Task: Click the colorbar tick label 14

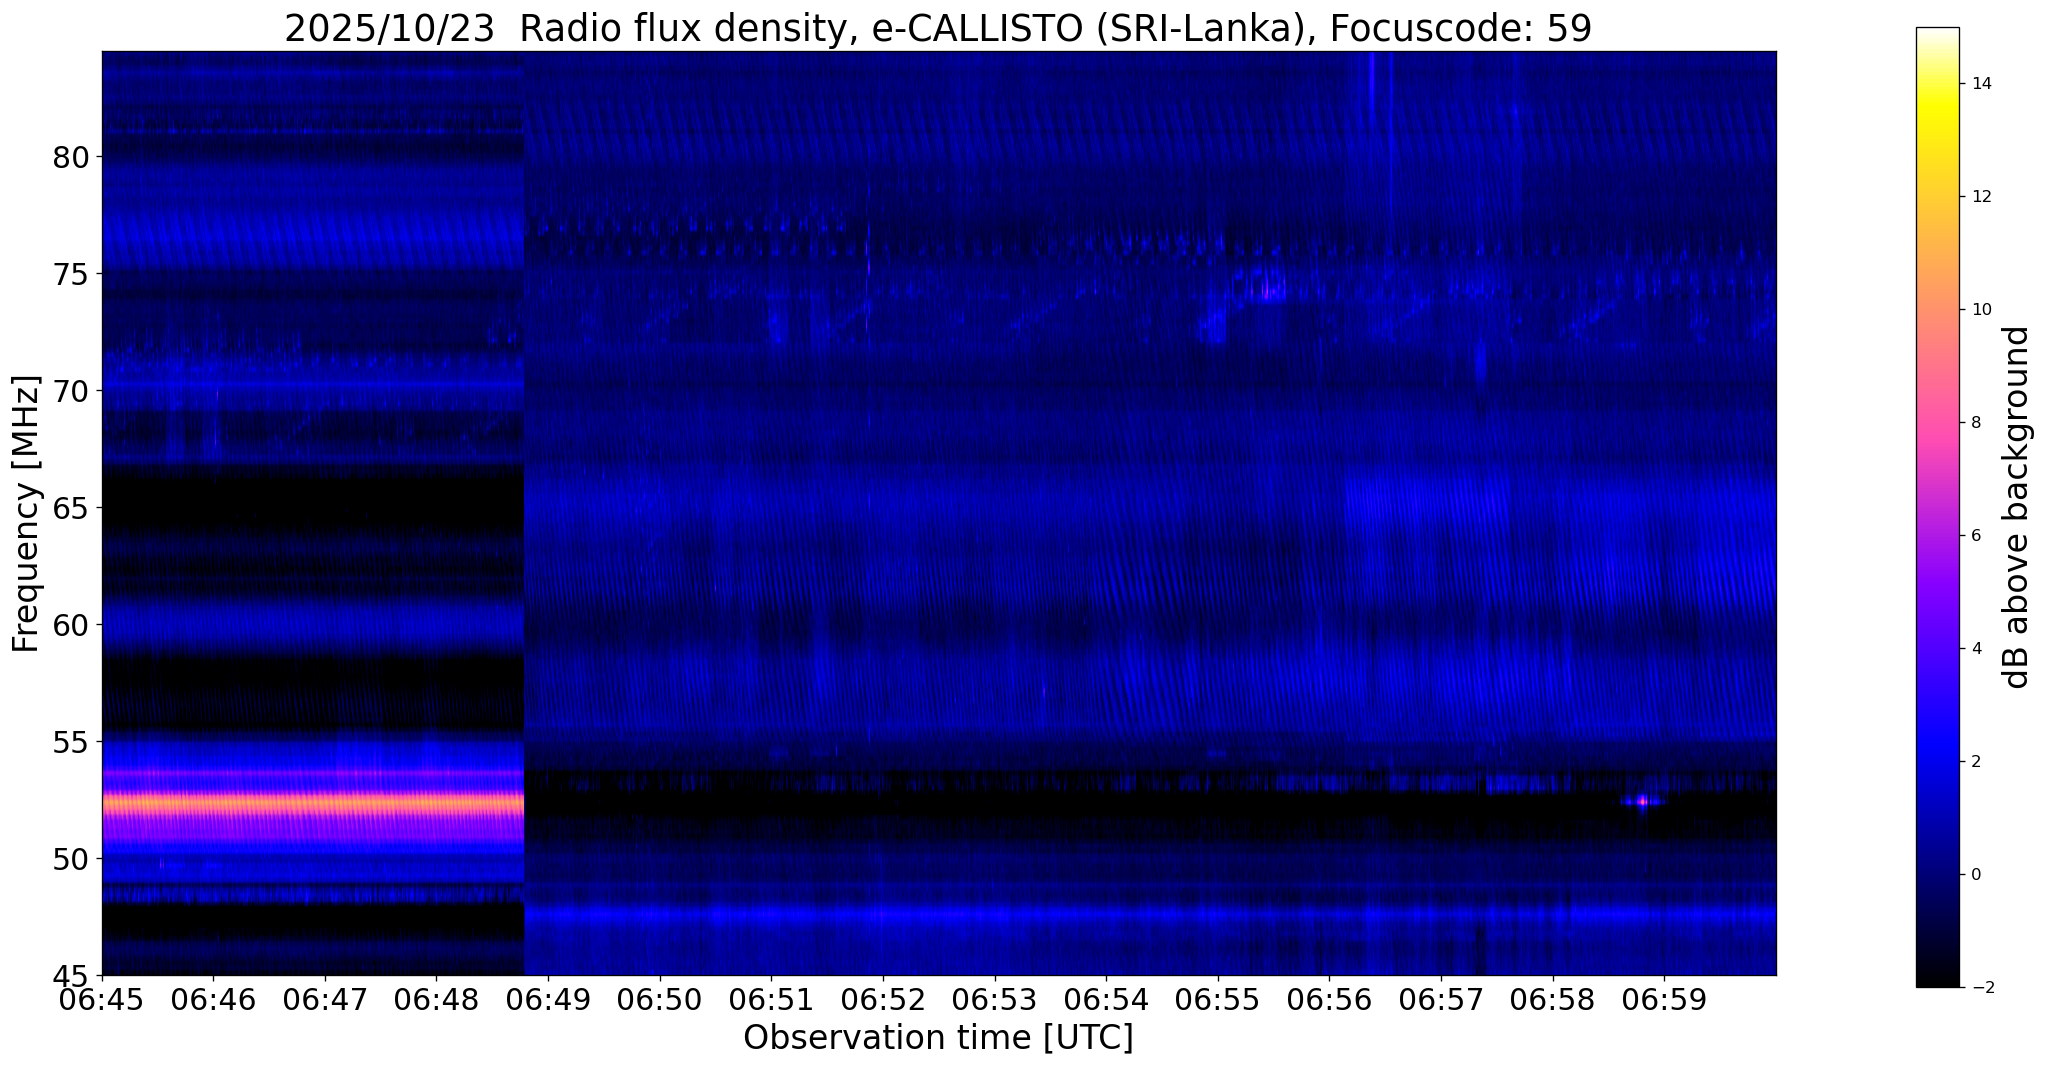Action: click(x=1981, y=84)
